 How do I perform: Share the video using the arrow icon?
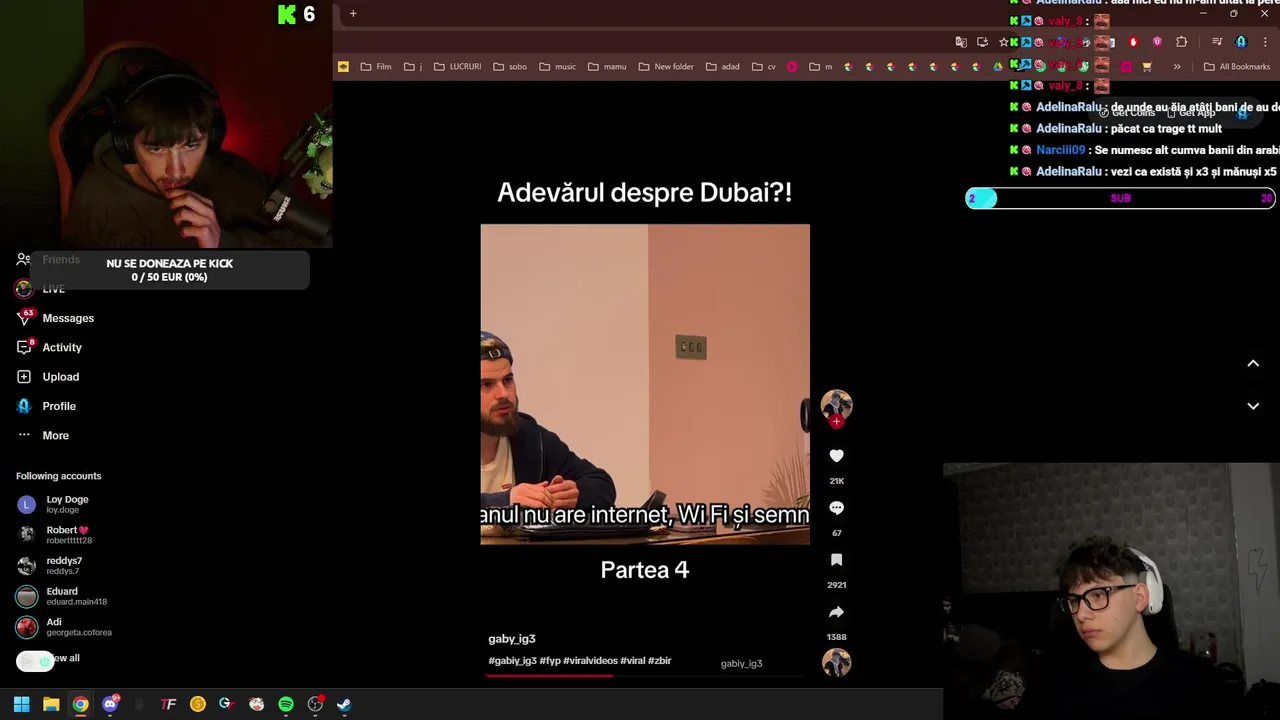pos(836,612)
